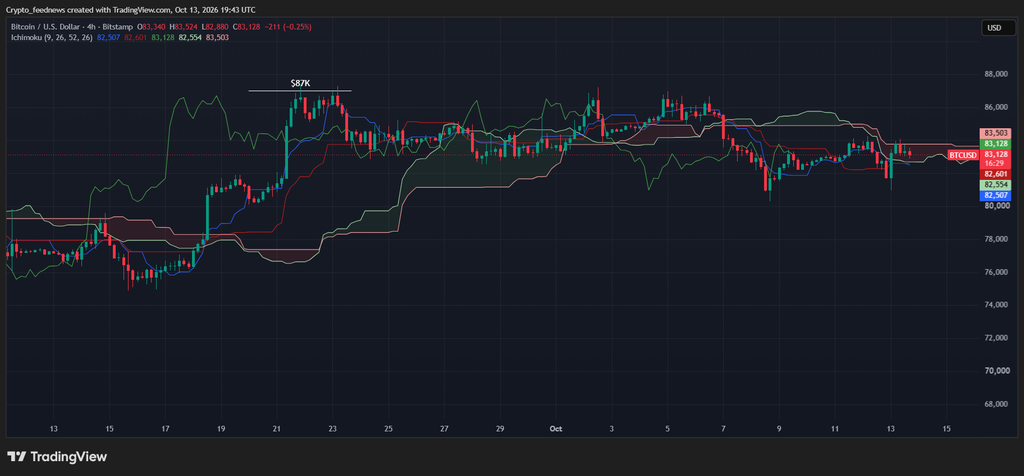This screenshot has height=476, width=1024.
Task: Click the 16:29 countdown timer tag
Action: (x=994, y=163)
